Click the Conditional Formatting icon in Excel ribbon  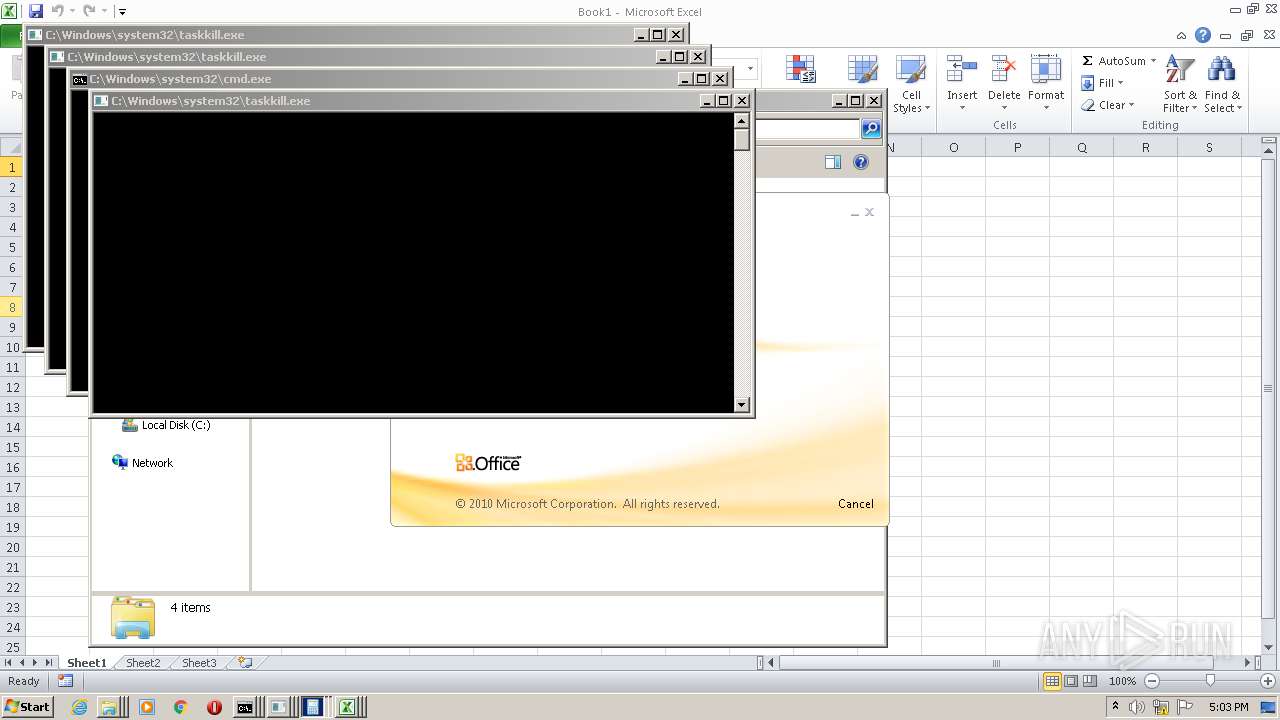(x=801, y=70)
